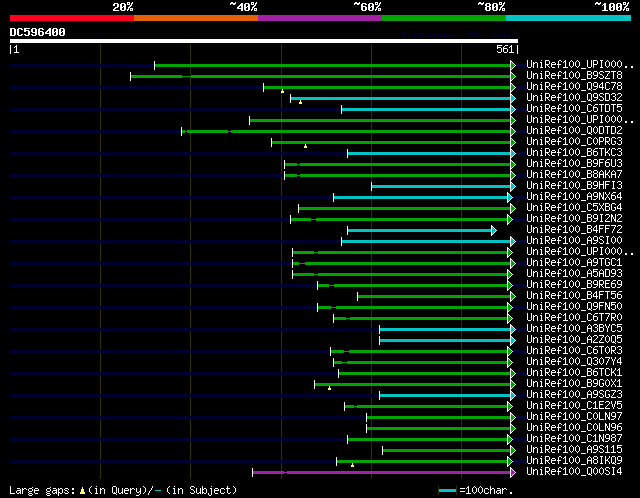Open the UniRef100_C0PRG3 hit label
Image resolution: width=640 pixels, height=498 pixels.
(x=574, y=142)
